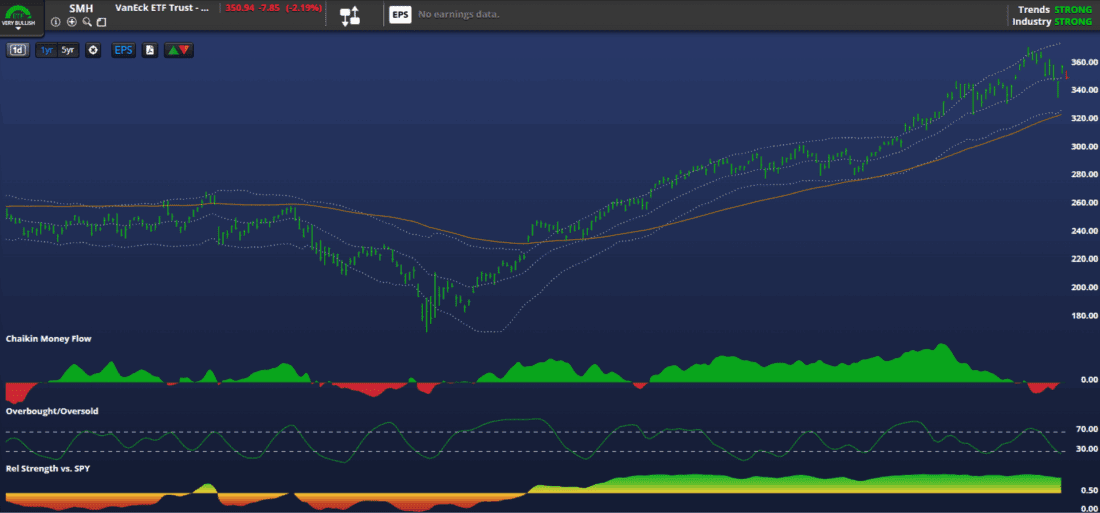Click the note icon under SMH ticker
1100x513 pixels.
101,21
